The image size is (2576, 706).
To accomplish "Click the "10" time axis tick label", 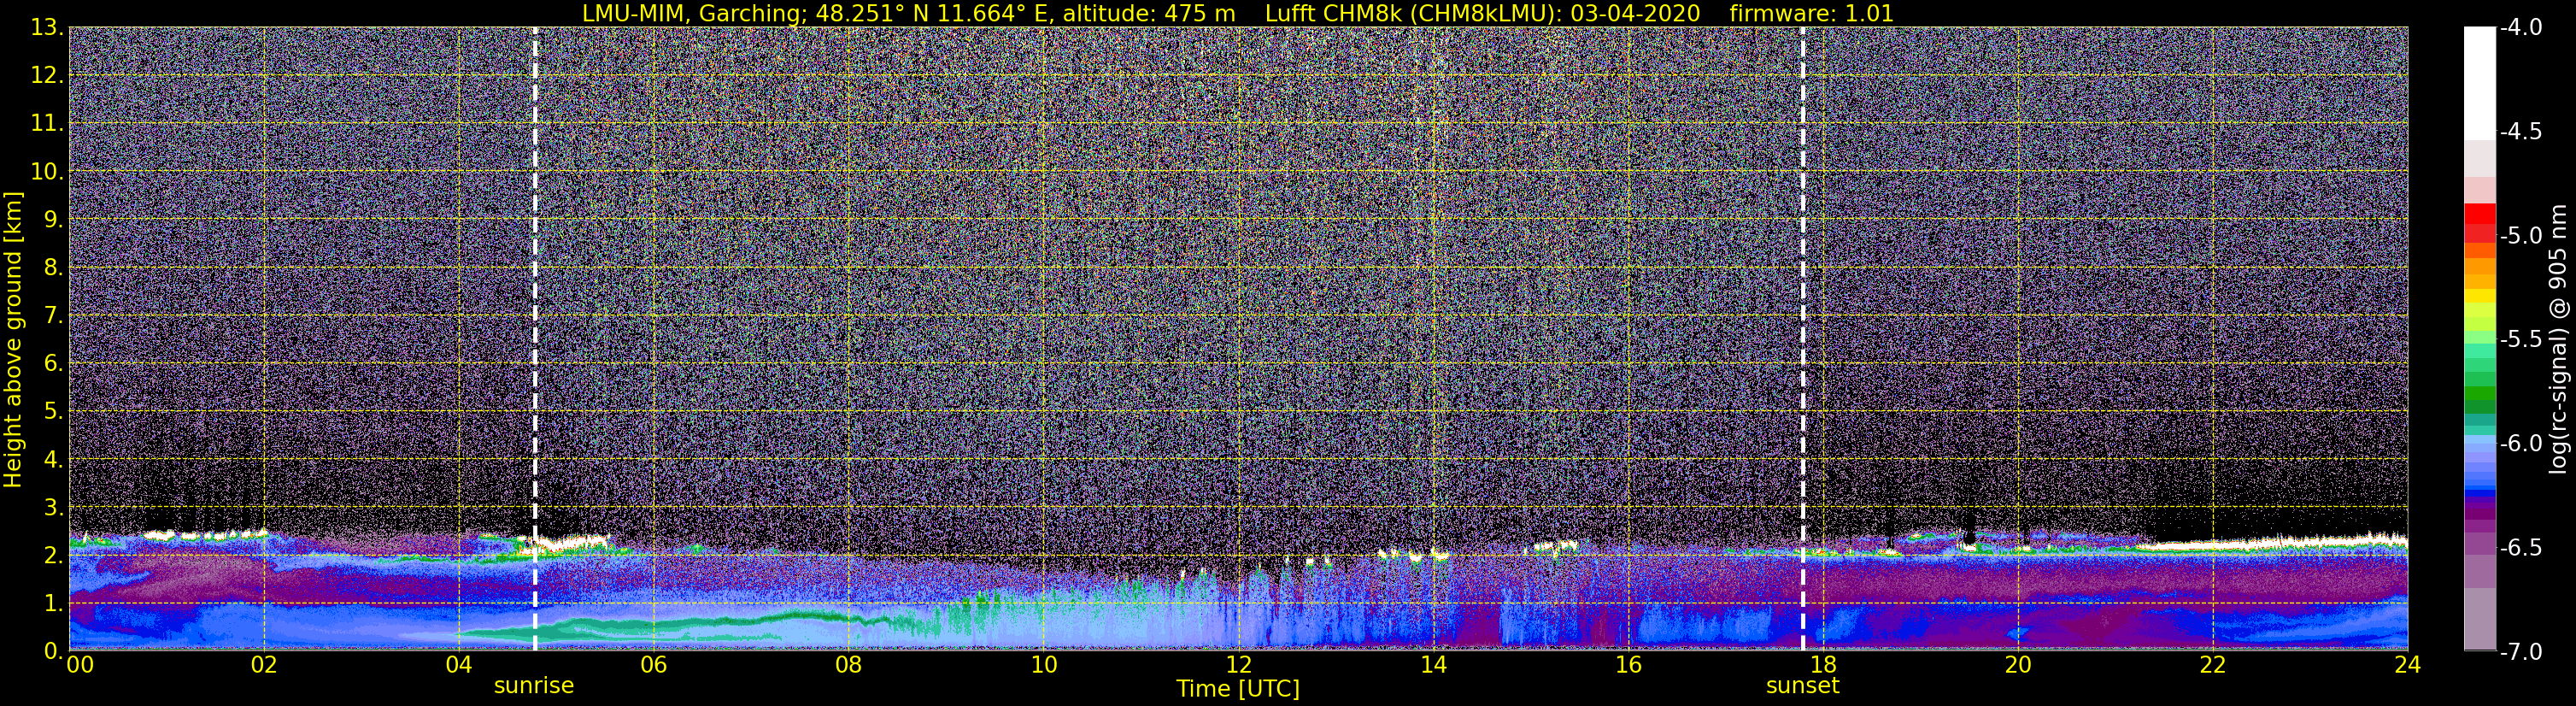I will point(1043,665).
